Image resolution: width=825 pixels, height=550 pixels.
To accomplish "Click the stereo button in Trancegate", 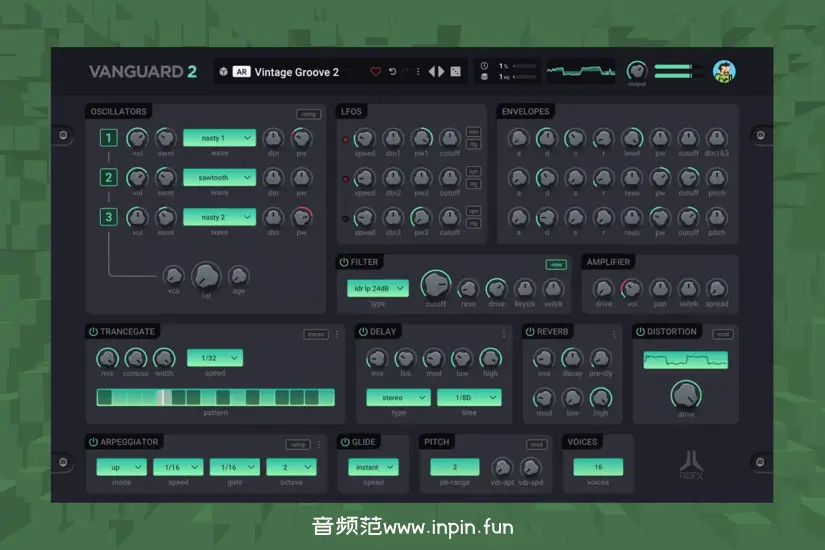I will [315, 334].
